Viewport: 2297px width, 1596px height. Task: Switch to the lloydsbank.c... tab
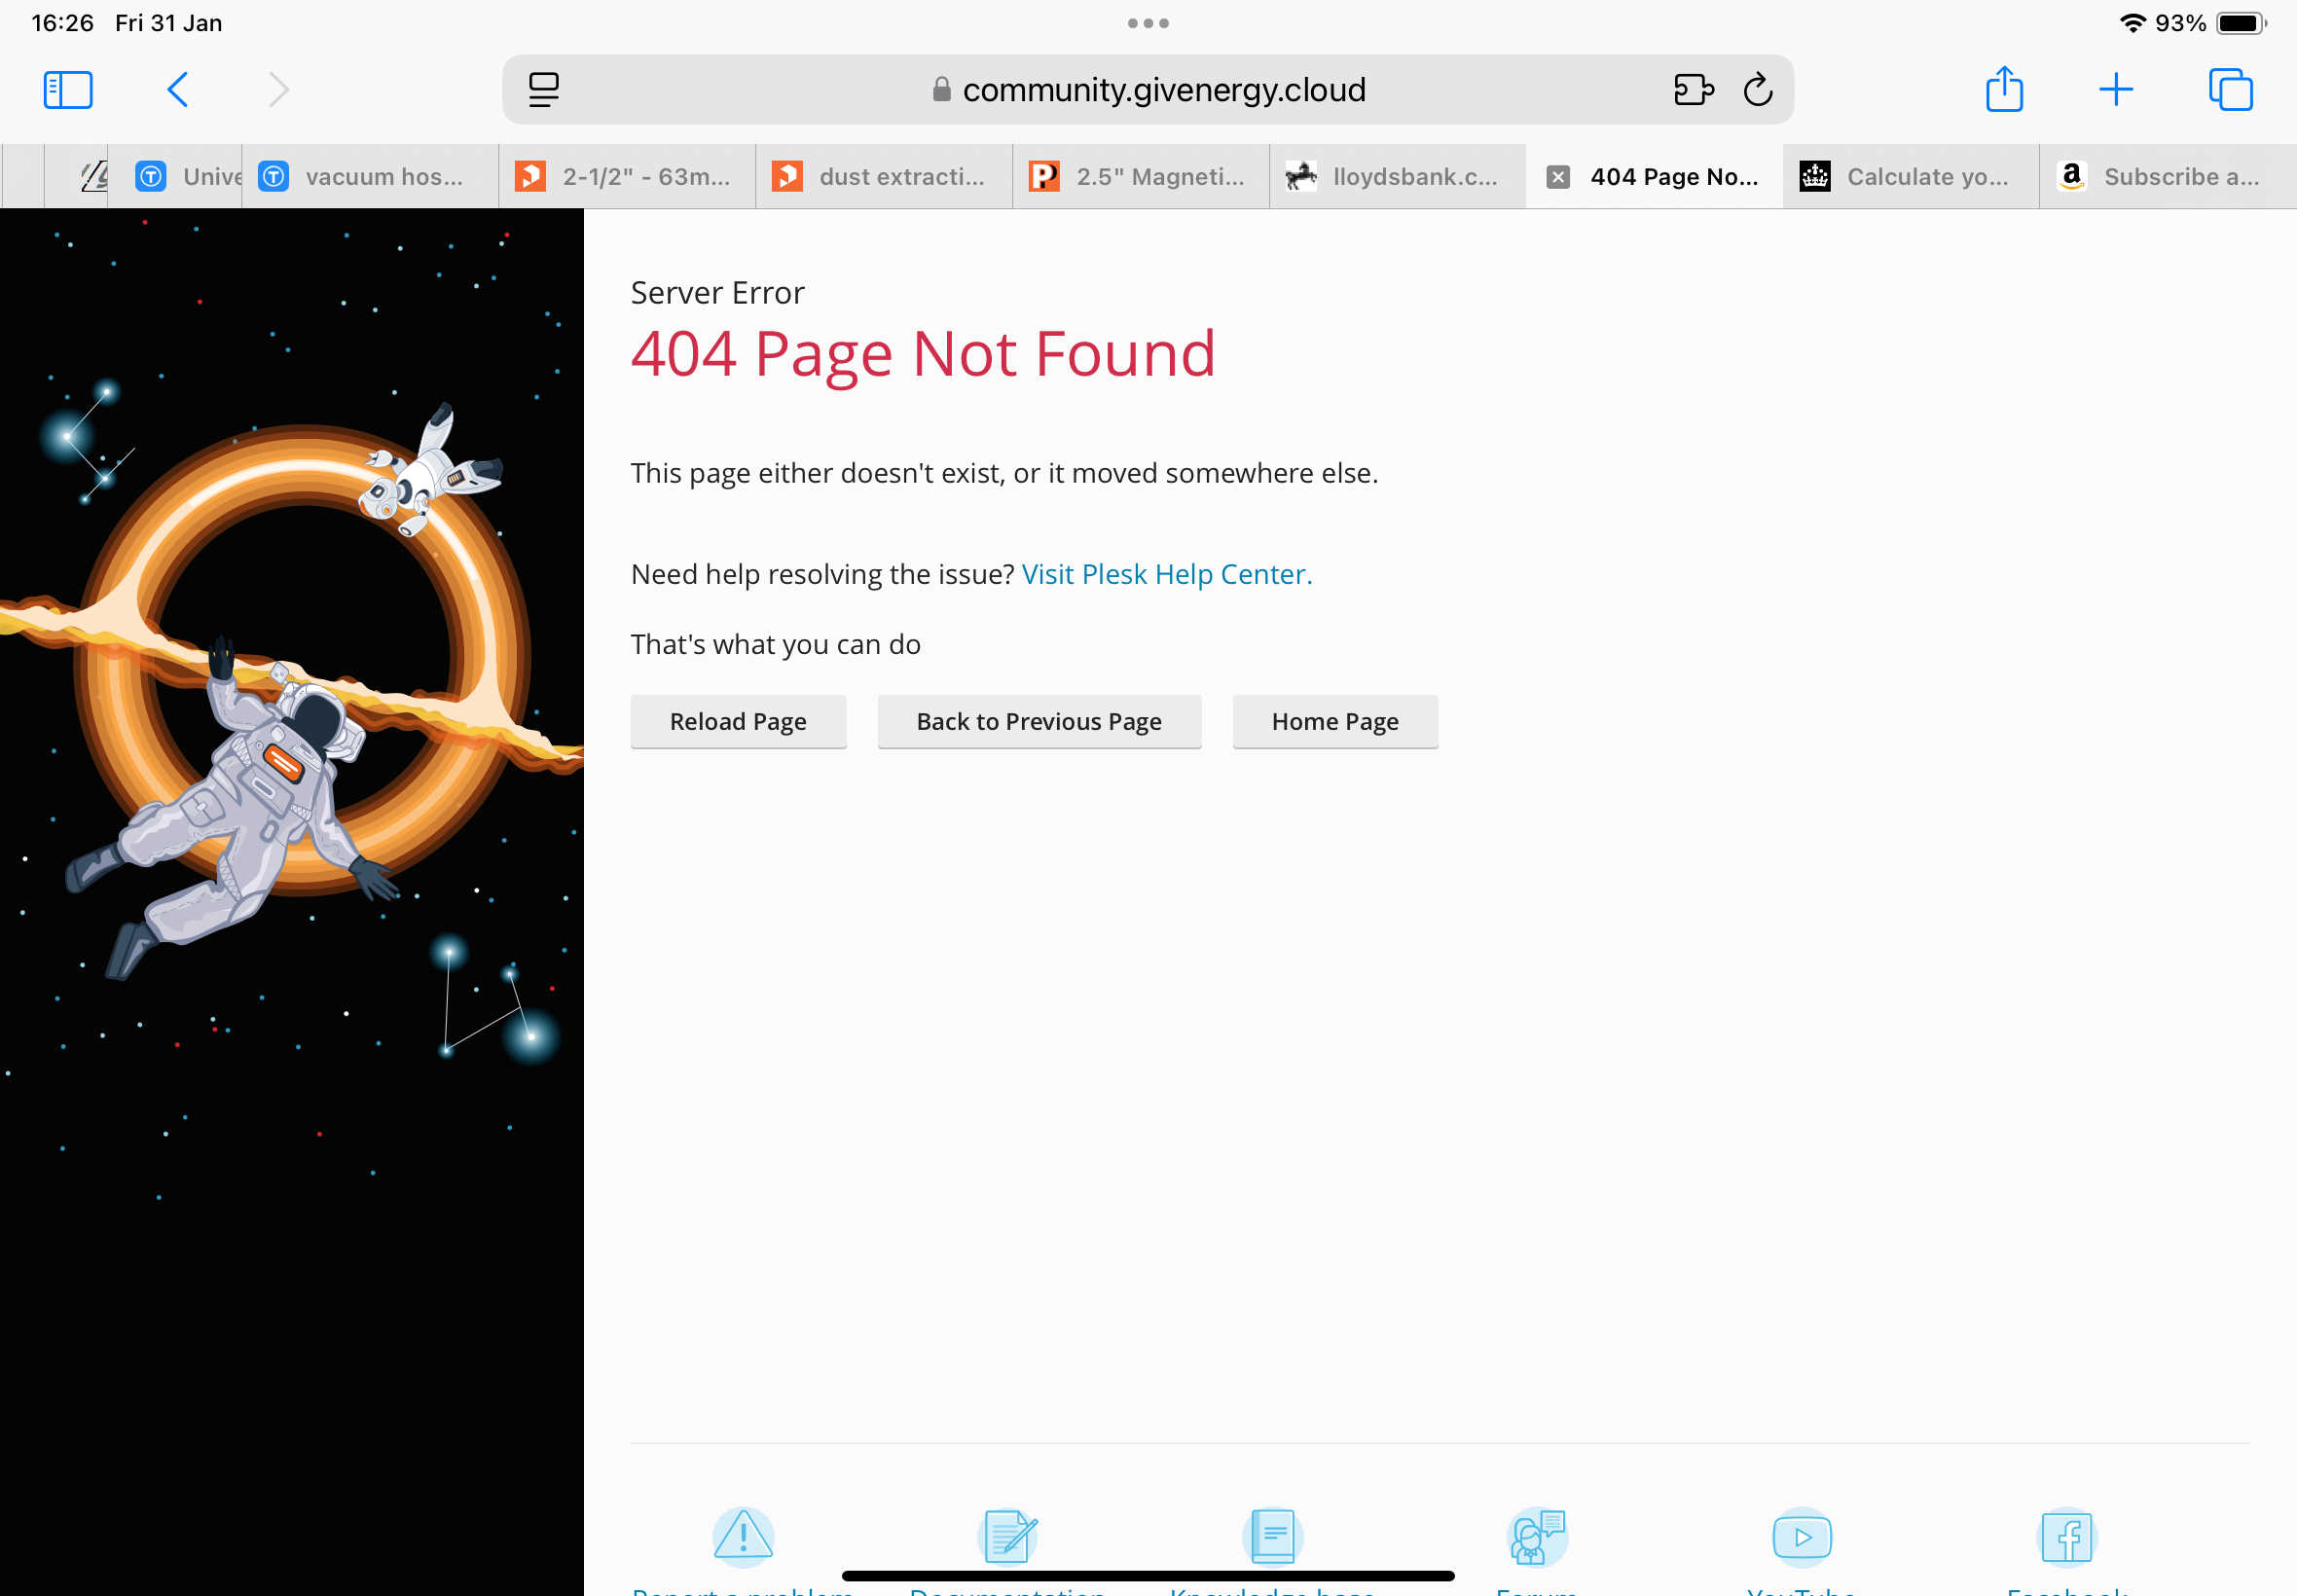[x=1397, y=177]
